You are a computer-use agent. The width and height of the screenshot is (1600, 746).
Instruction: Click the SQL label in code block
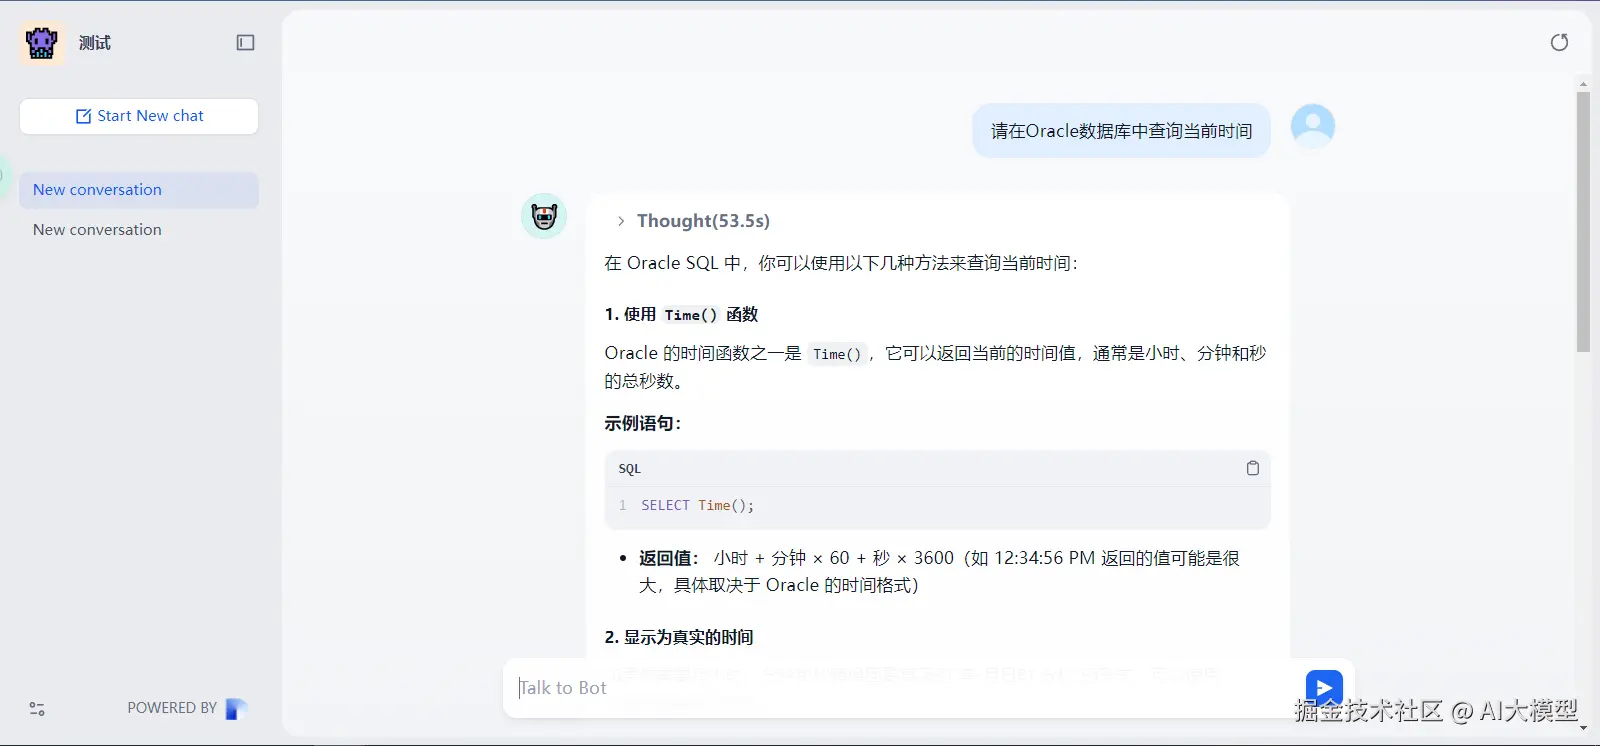click(630, 469)
